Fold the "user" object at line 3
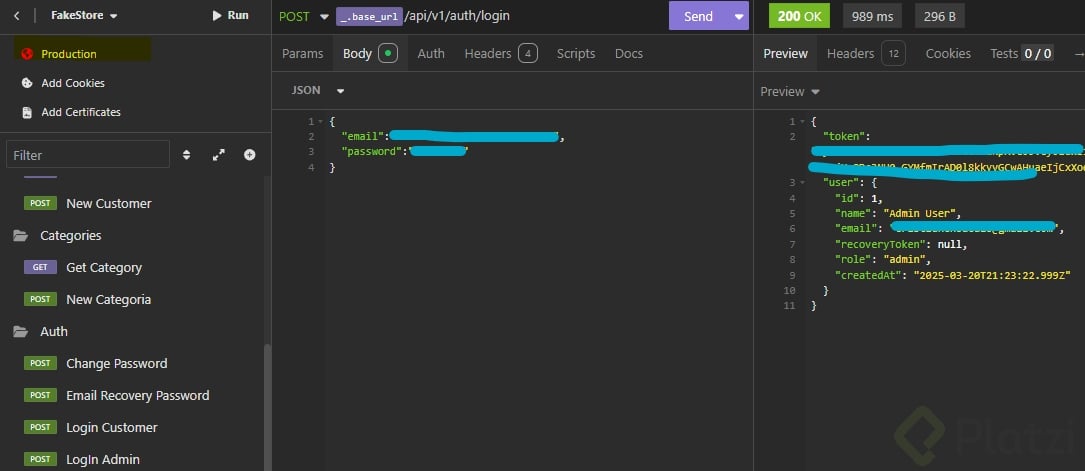This screenshot has height=471, width=1085. click(x=802, y=183)
